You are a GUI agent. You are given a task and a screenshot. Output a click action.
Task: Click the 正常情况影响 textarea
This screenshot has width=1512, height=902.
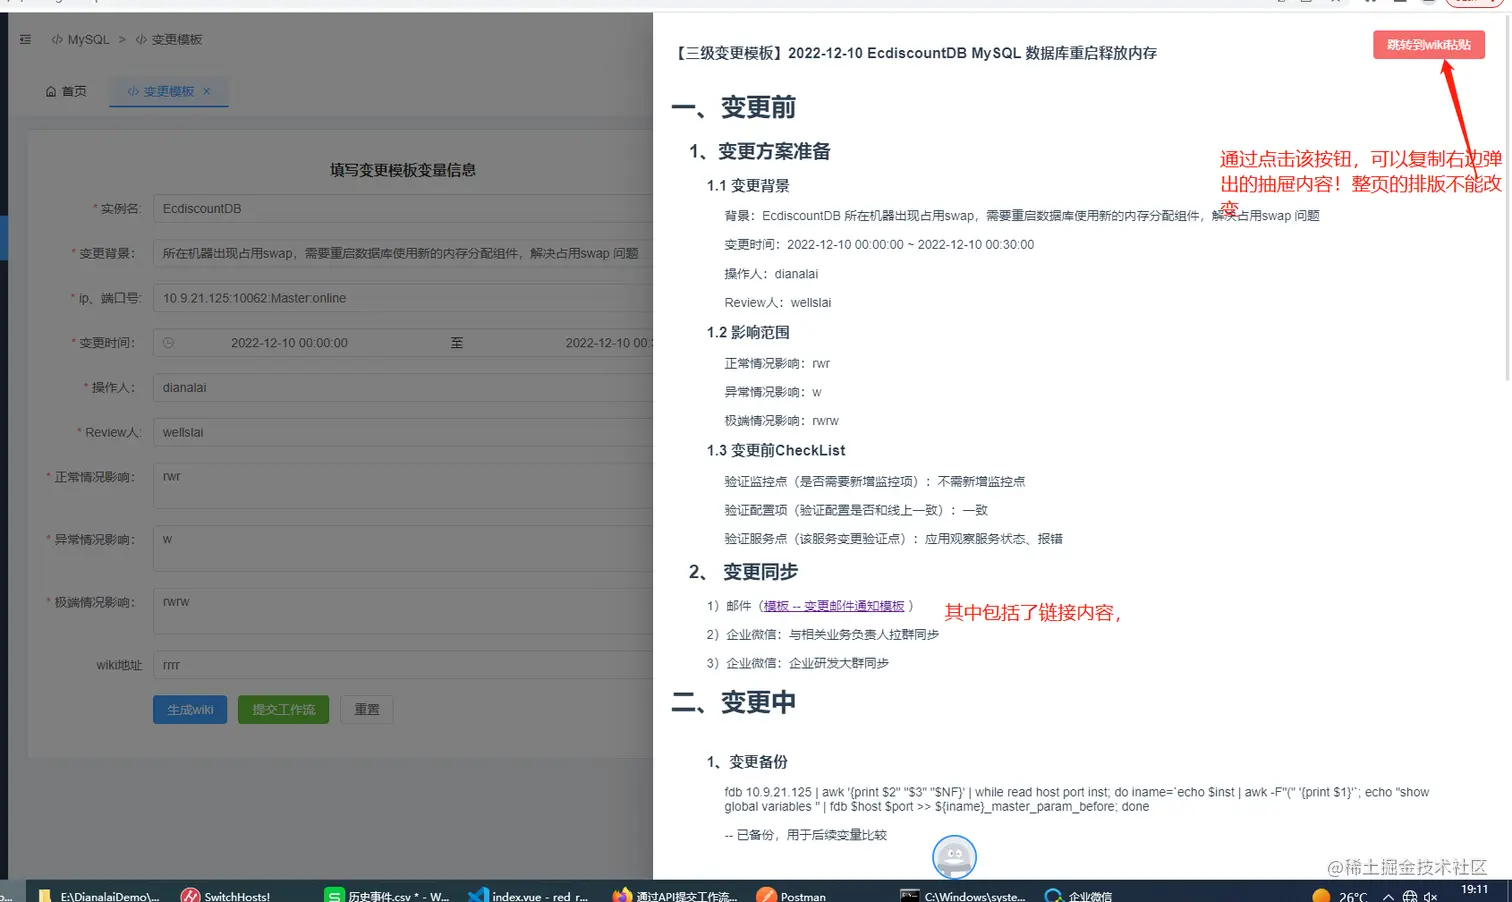403,486
